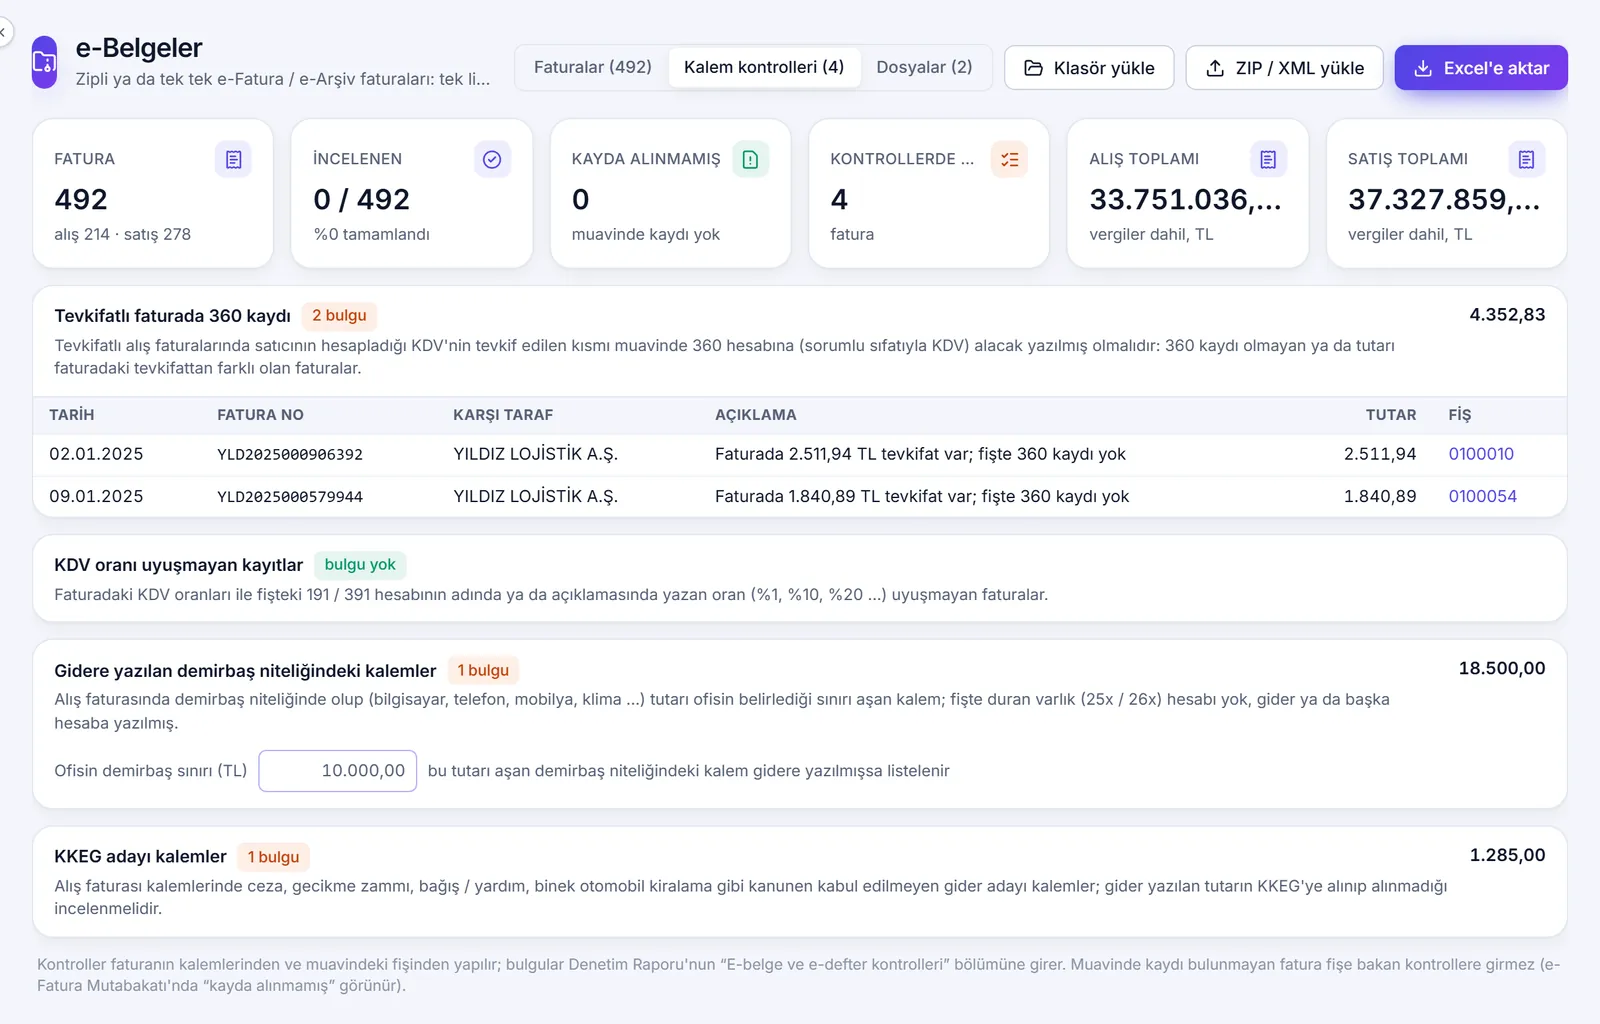Click total 4.352,83 on Tevkifatlı section
Screen dimensions: 1600x1024
pyautogui.click(x=1507, y=314)
